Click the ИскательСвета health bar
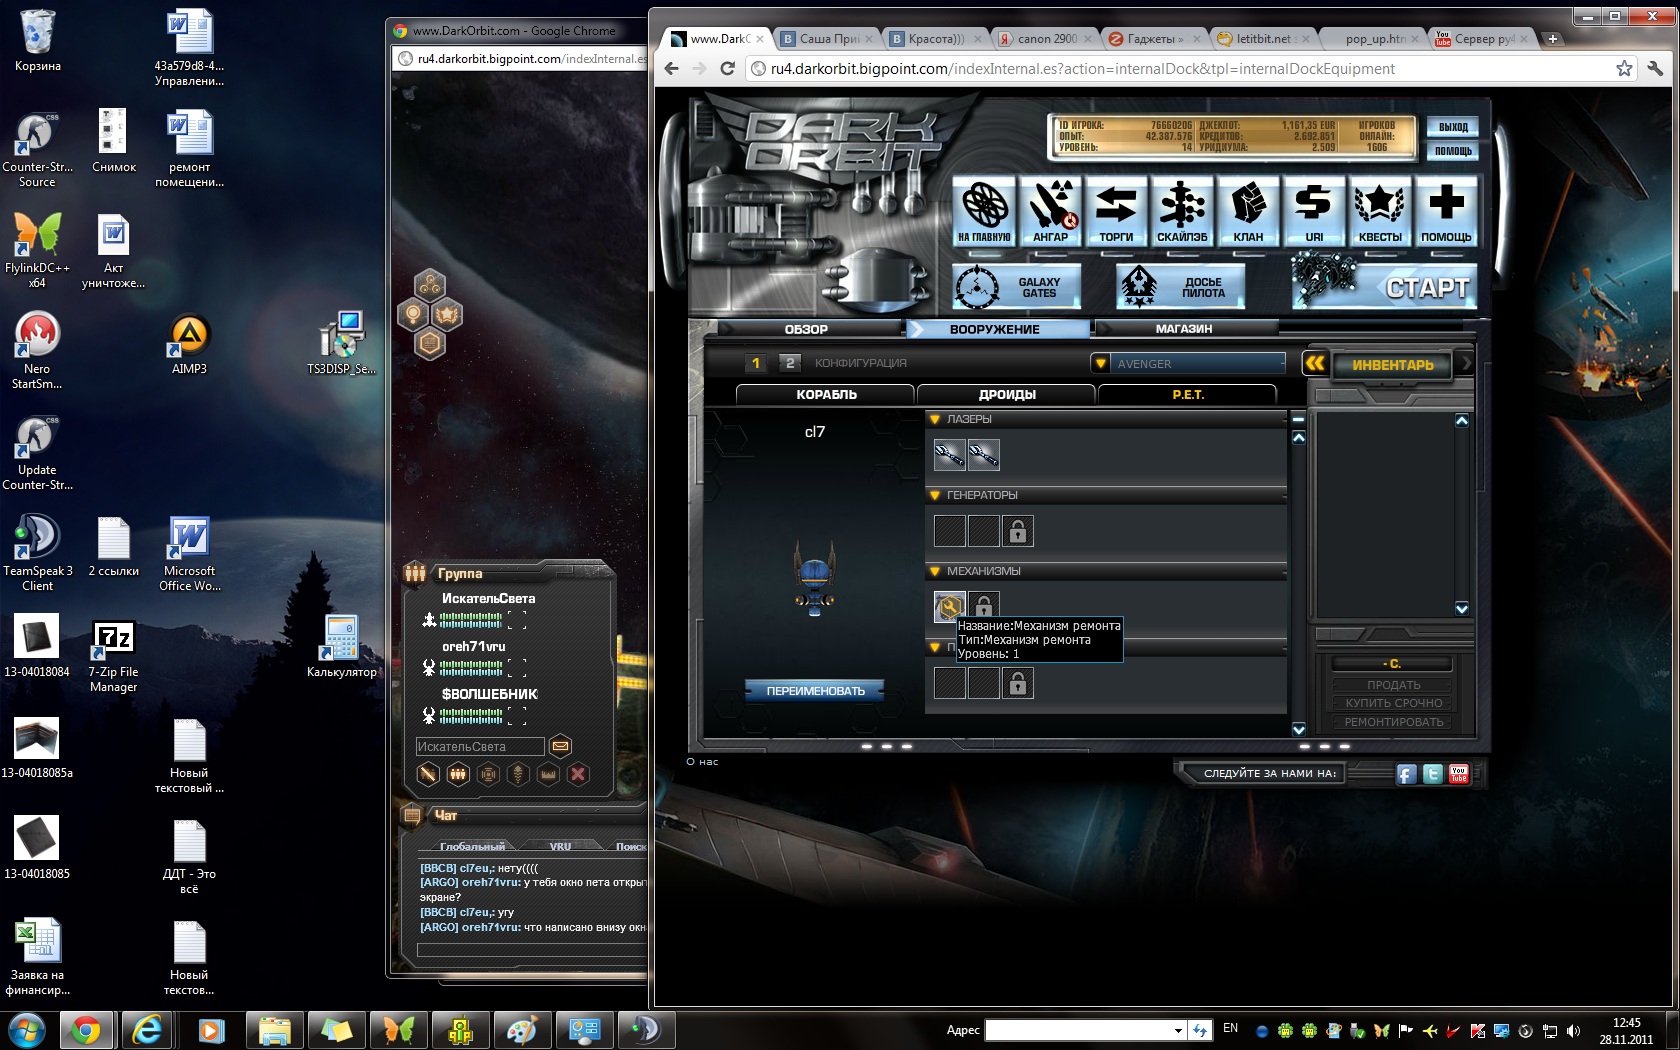This screenshot has width=1680, height=1050. [470, 620]
